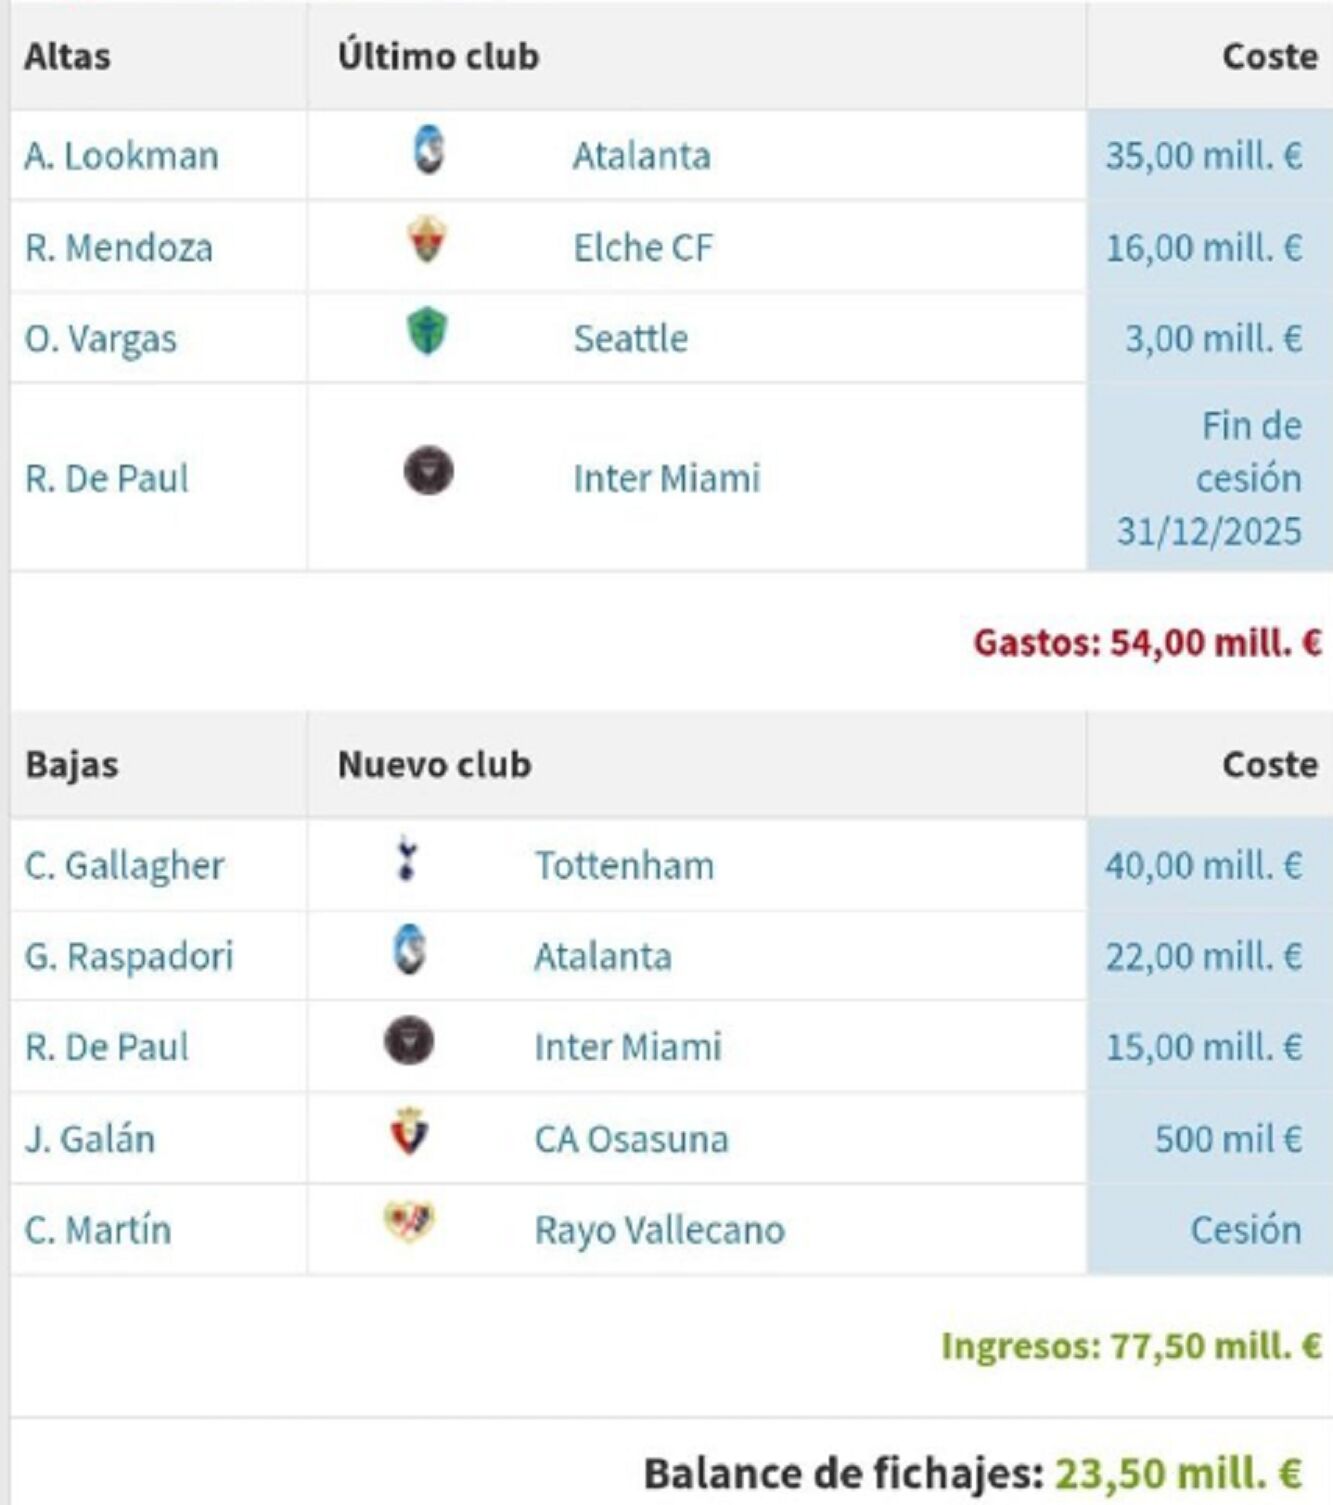Click the 35,00 mill. € Lookman fee
Image resolution: width=1333 pixels, height=1505 pixels.
(1203, 156)
